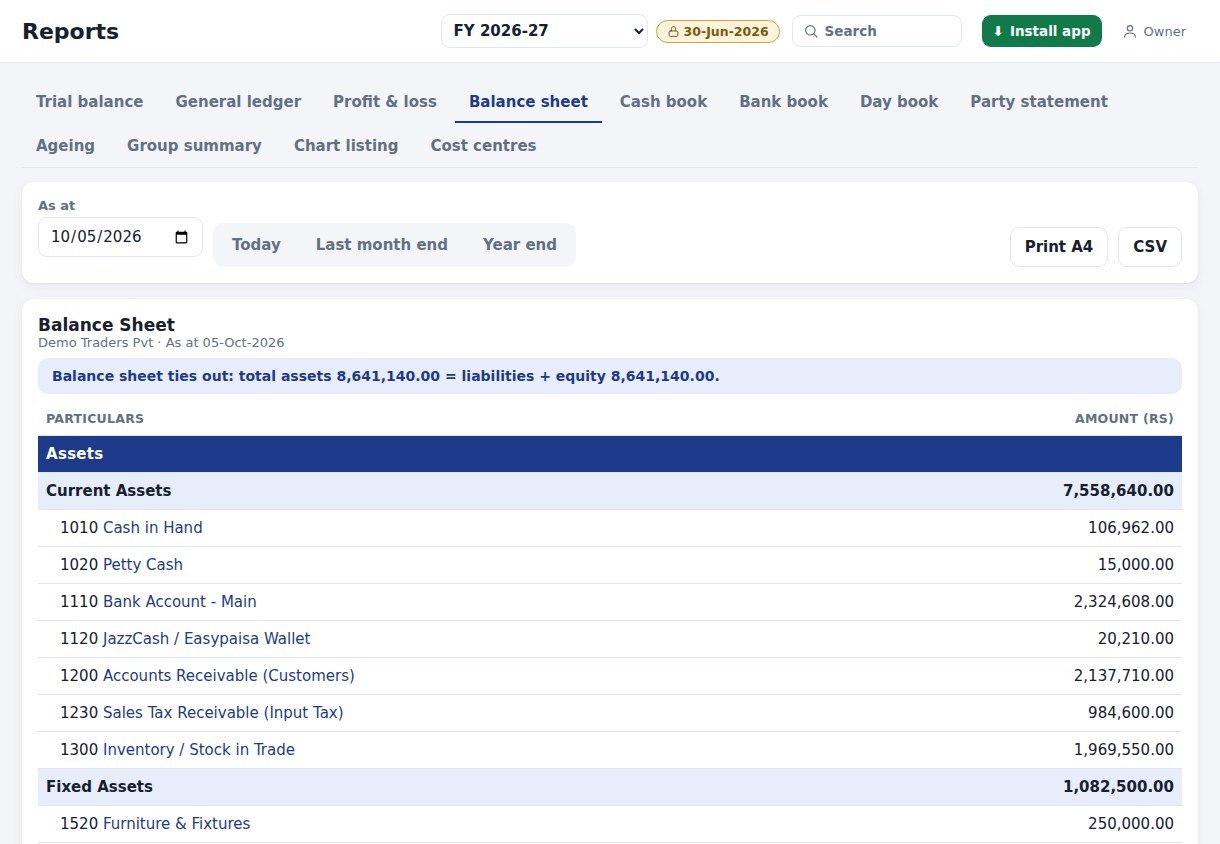This screenshot has height=844, width=1220.
Task: Choose Last month end date preset
Action: click(x=382, y=244)
